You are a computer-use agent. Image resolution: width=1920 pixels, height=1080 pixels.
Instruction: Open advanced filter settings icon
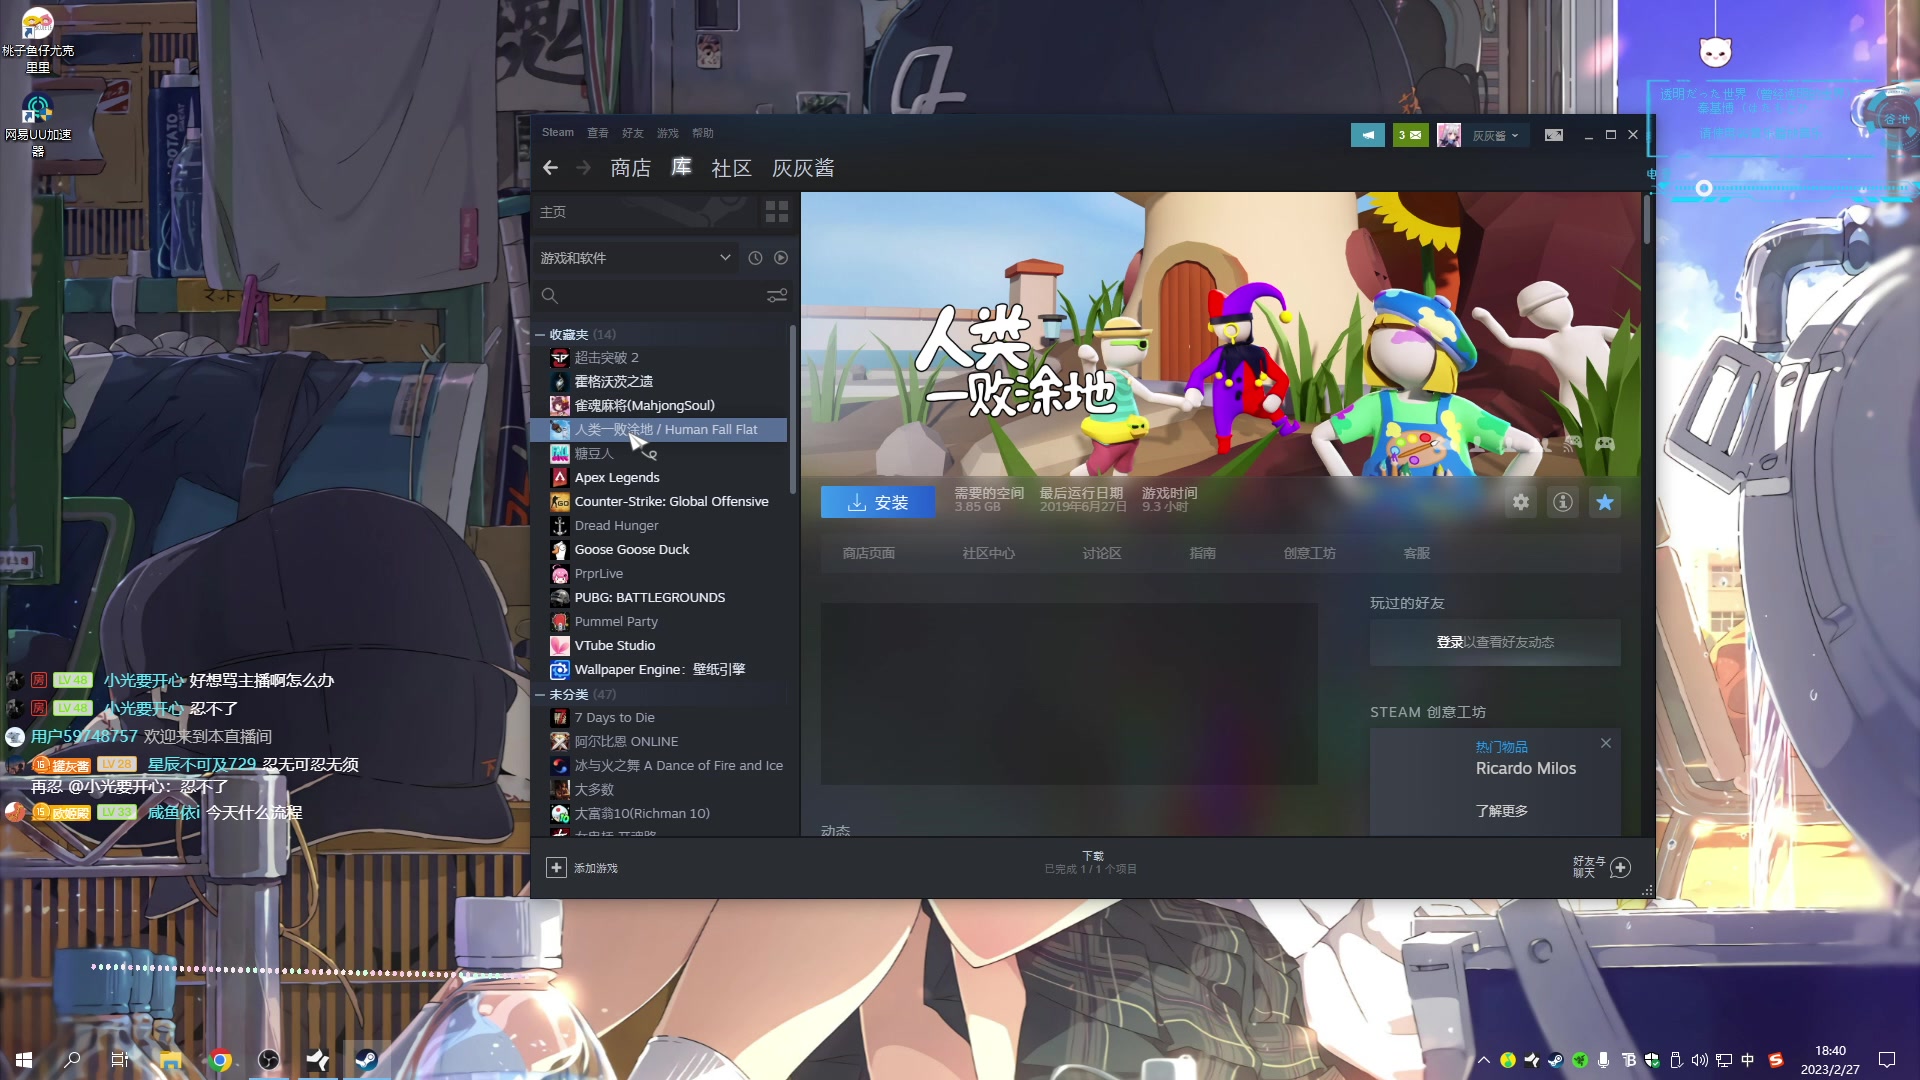[x=777, y=296]
